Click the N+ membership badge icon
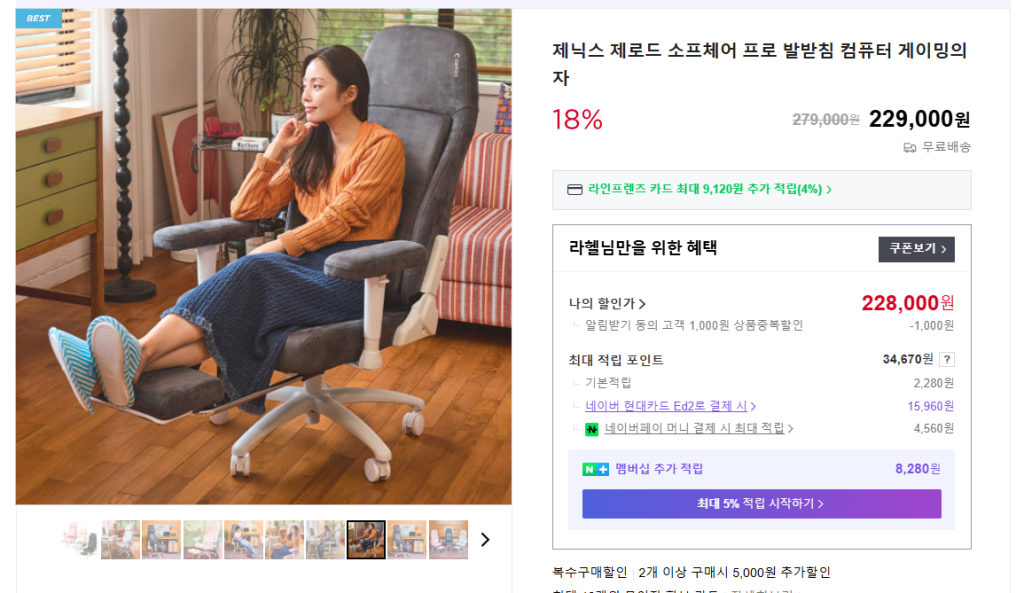This screenshot has width=1024, height=593. click(596, 469)
